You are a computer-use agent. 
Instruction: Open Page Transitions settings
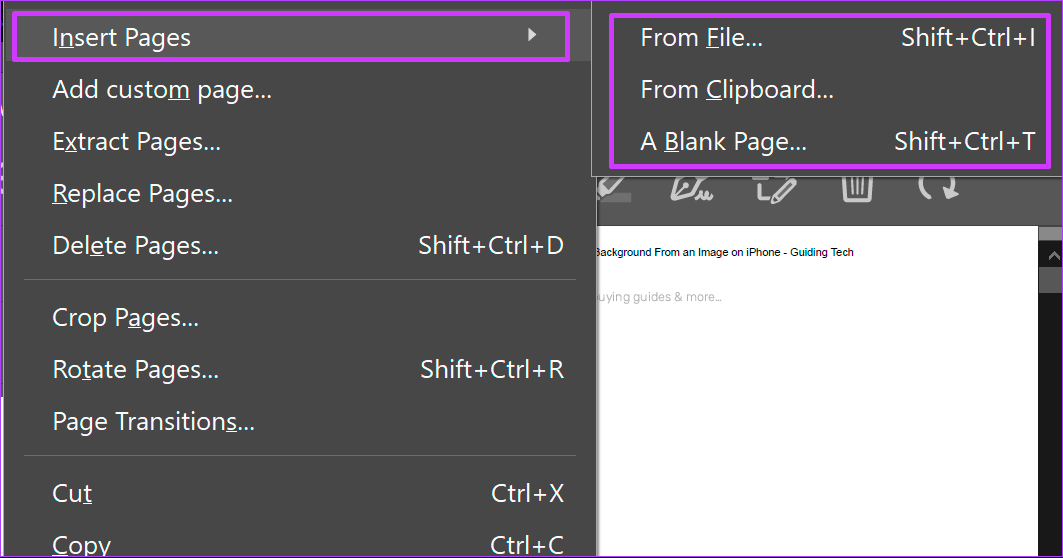(153, 422)
